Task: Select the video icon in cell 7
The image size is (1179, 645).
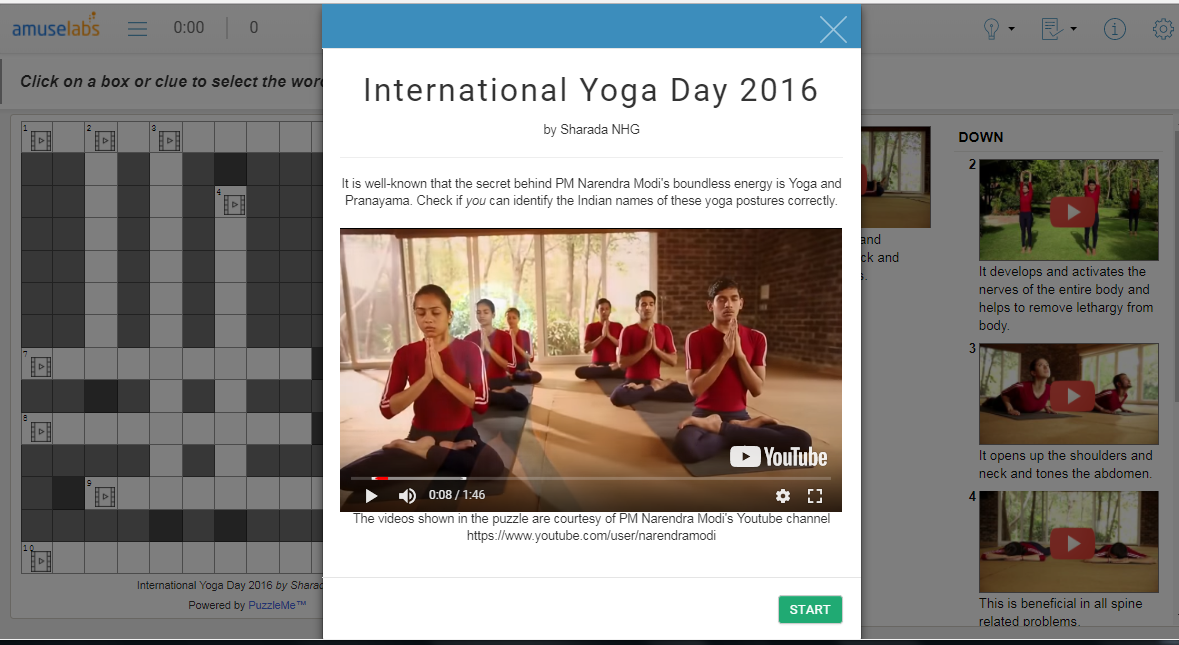Action: pyautogui.click(x=40, y=368)
